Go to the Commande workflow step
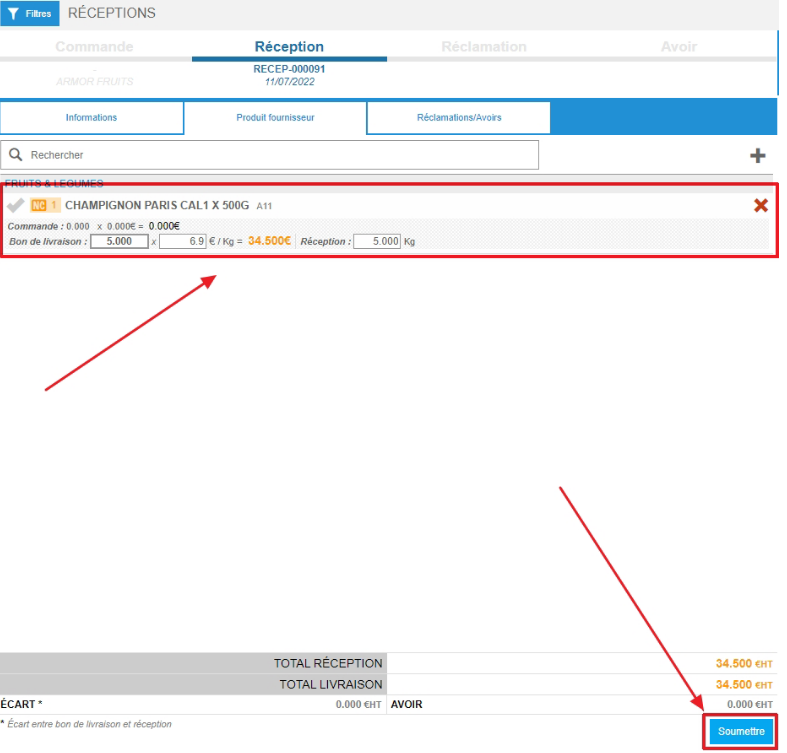Image resolution: width=787 pixels, height=753 pixels. (x=94, y=47)
